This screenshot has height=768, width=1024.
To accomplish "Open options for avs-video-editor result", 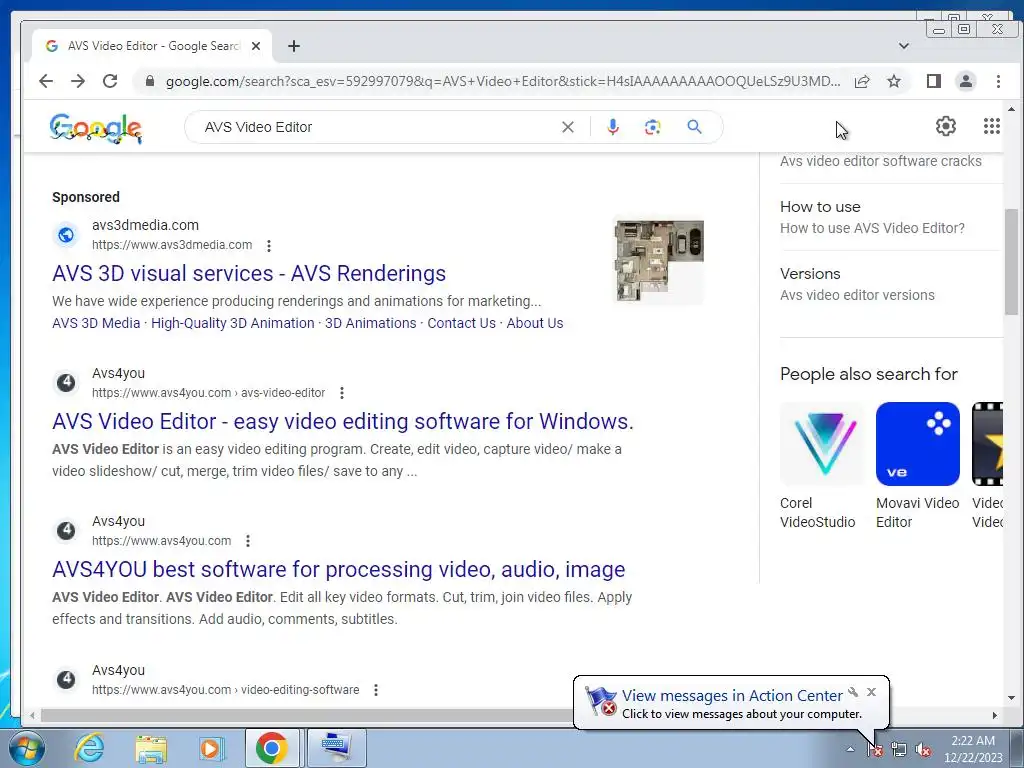I will click(x=342, y=393).
